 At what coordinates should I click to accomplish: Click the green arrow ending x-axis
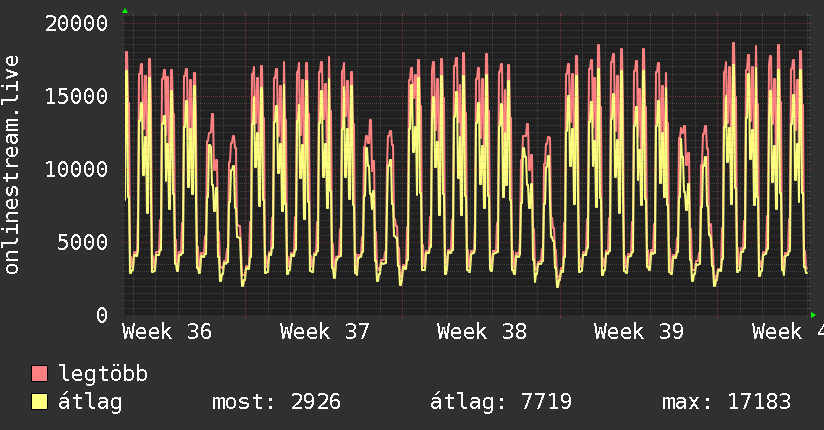click(813, 315)
